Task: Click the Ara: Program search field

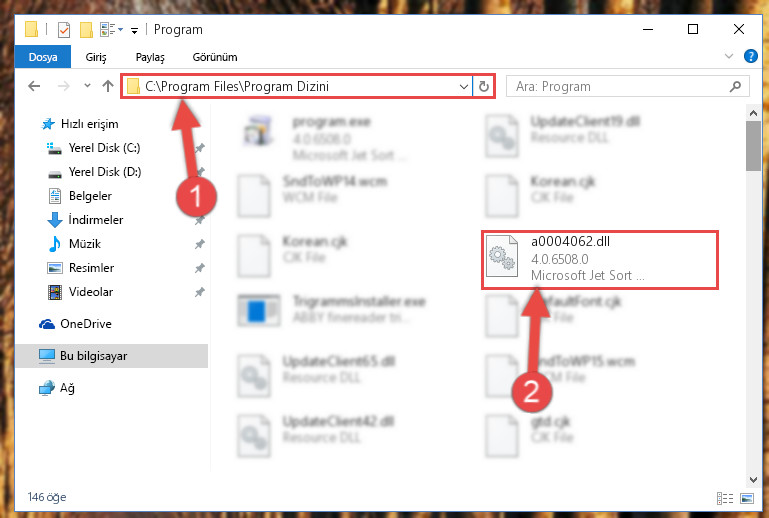Action: pos(627,86)
